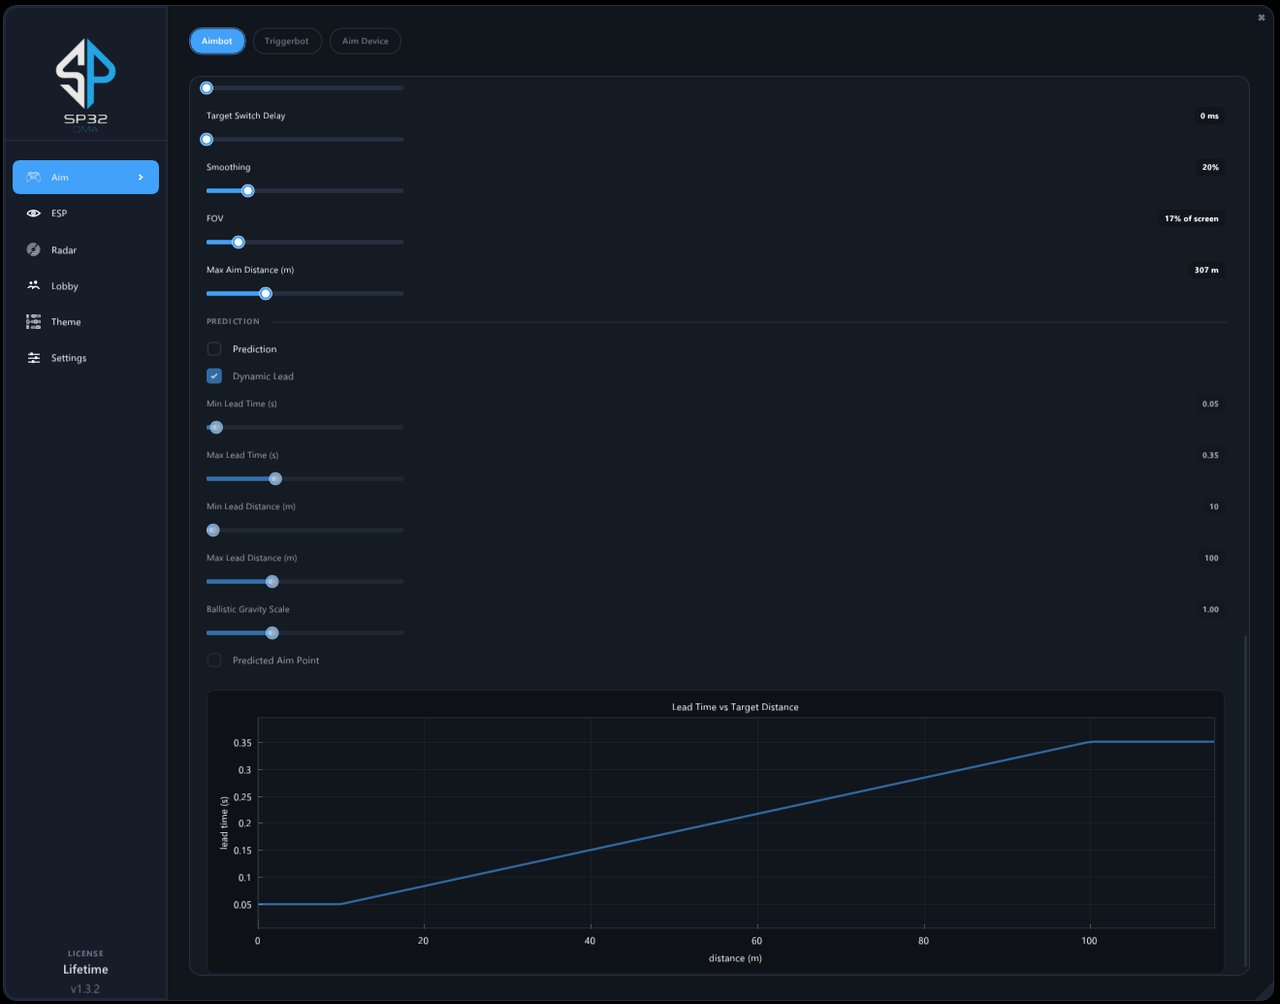Click the Lifetime license text
The width and height of the screenshot is (1280, 1004).
coord(85,969)
